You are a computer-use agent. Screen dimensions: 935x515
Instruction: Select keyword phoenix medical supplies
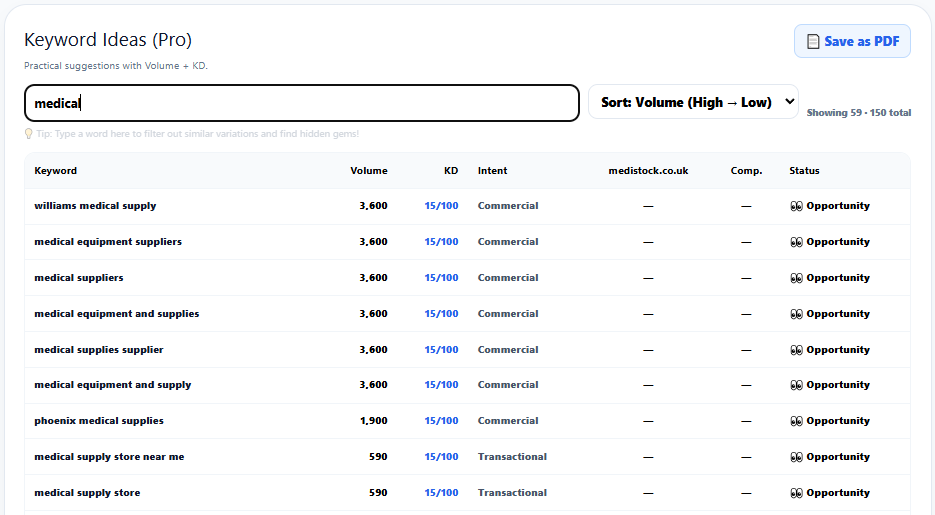point(99,421)
